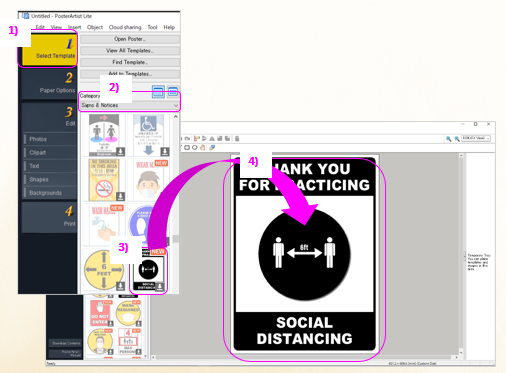Select step 1 Select Template
The image size is (506, 373).
49,49
